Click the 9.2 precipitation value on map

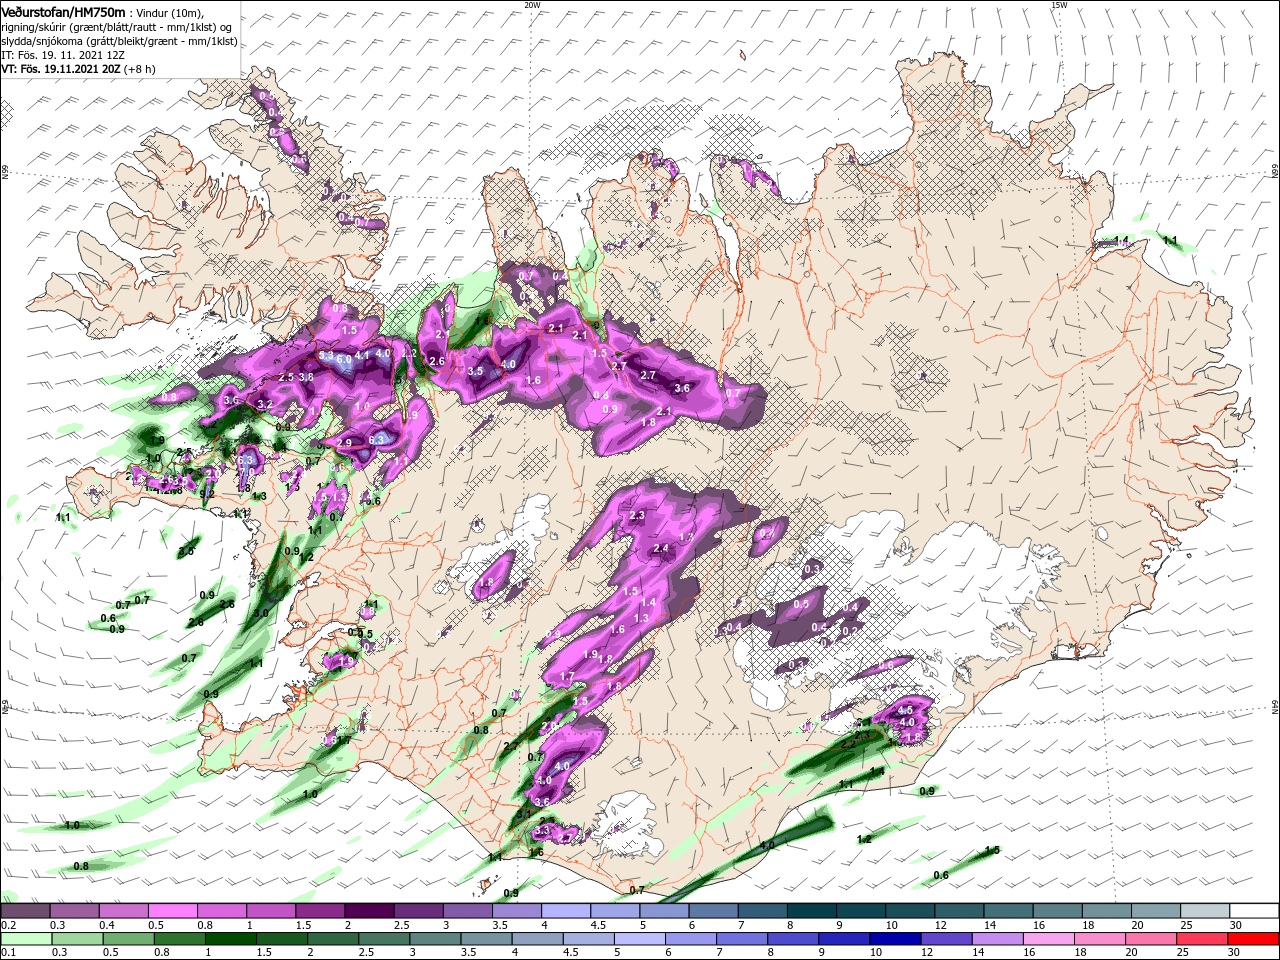click(207, 493)
